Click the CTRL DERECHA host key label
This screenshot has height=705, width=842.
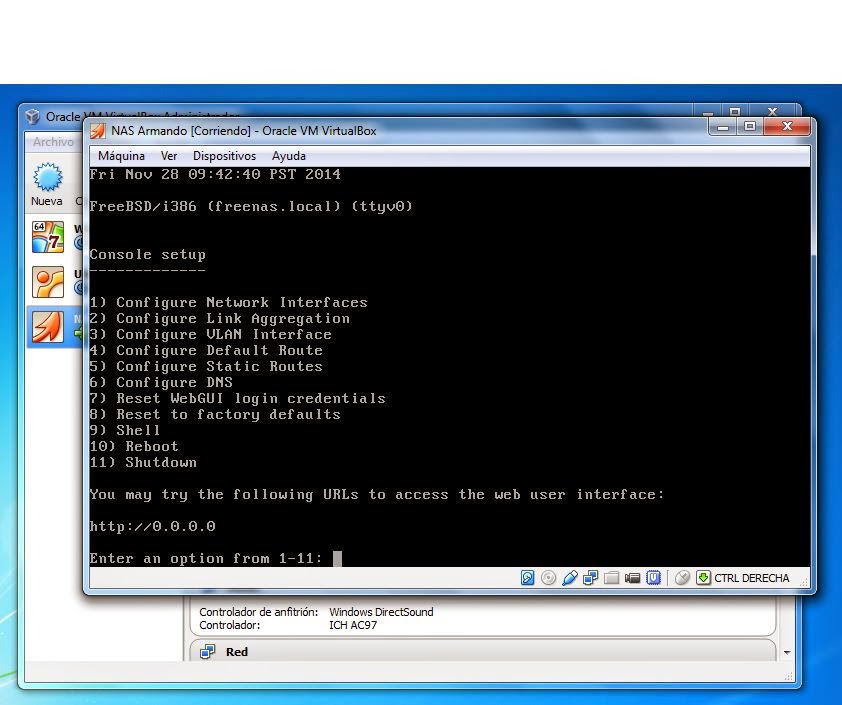[751, 578]
